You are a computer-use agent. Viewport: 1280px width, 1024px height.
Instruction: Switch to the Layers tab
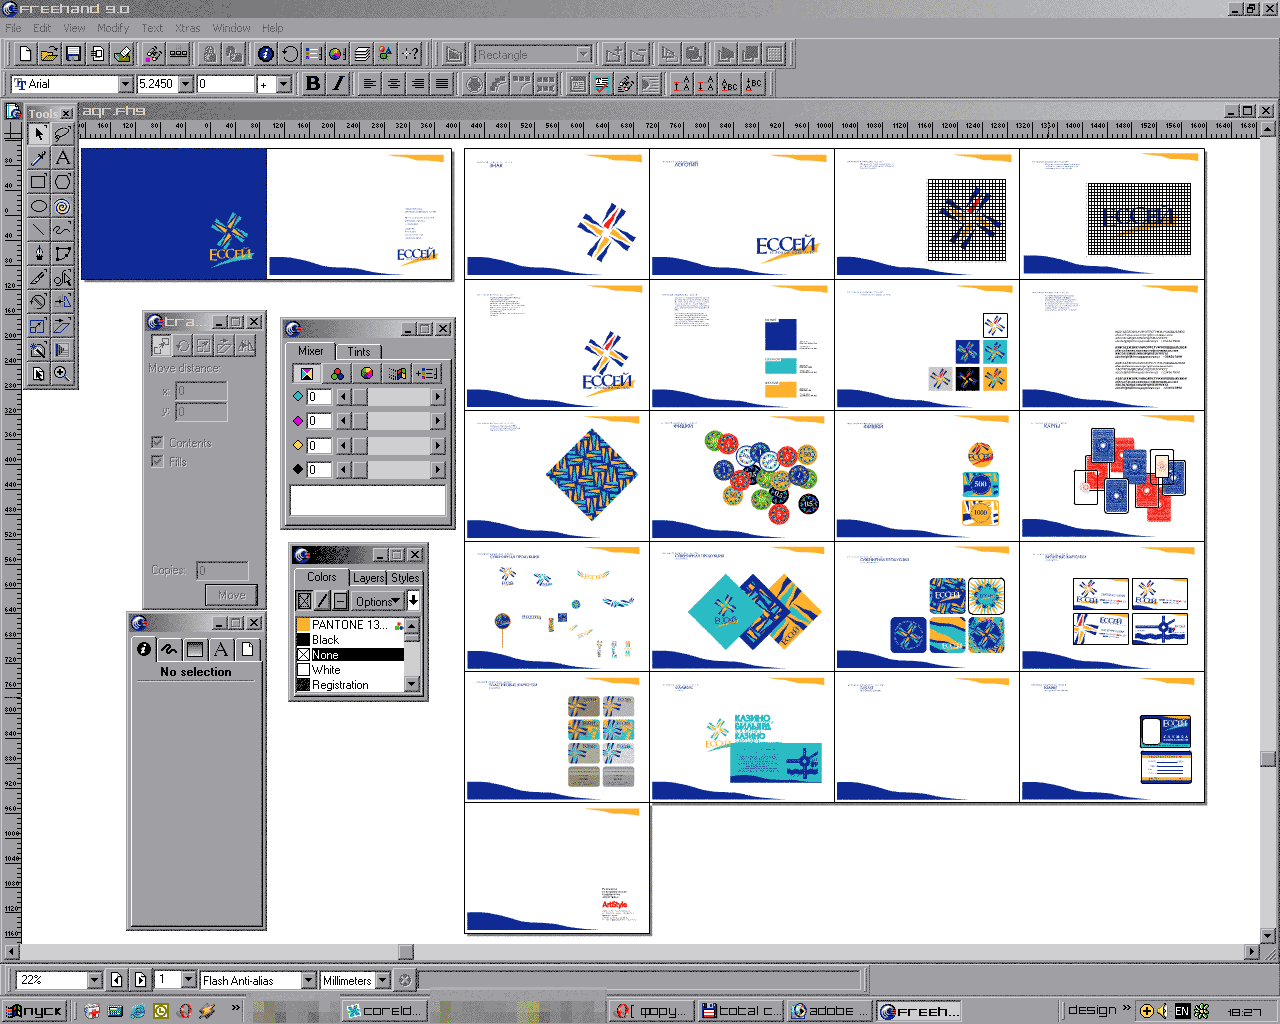pyautogui.click(x=368, y=578)
